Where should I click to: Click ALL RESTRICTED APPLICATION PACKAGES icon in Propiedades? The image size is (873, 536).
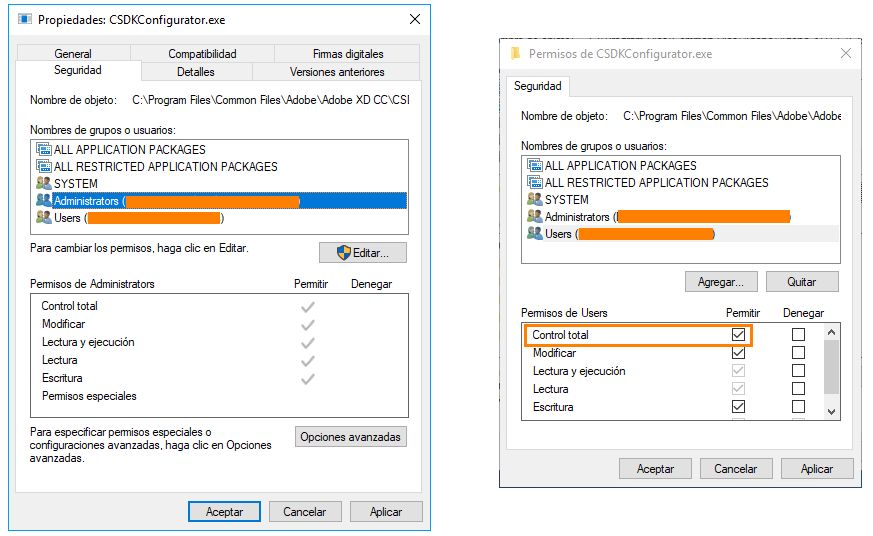(44, 167)
